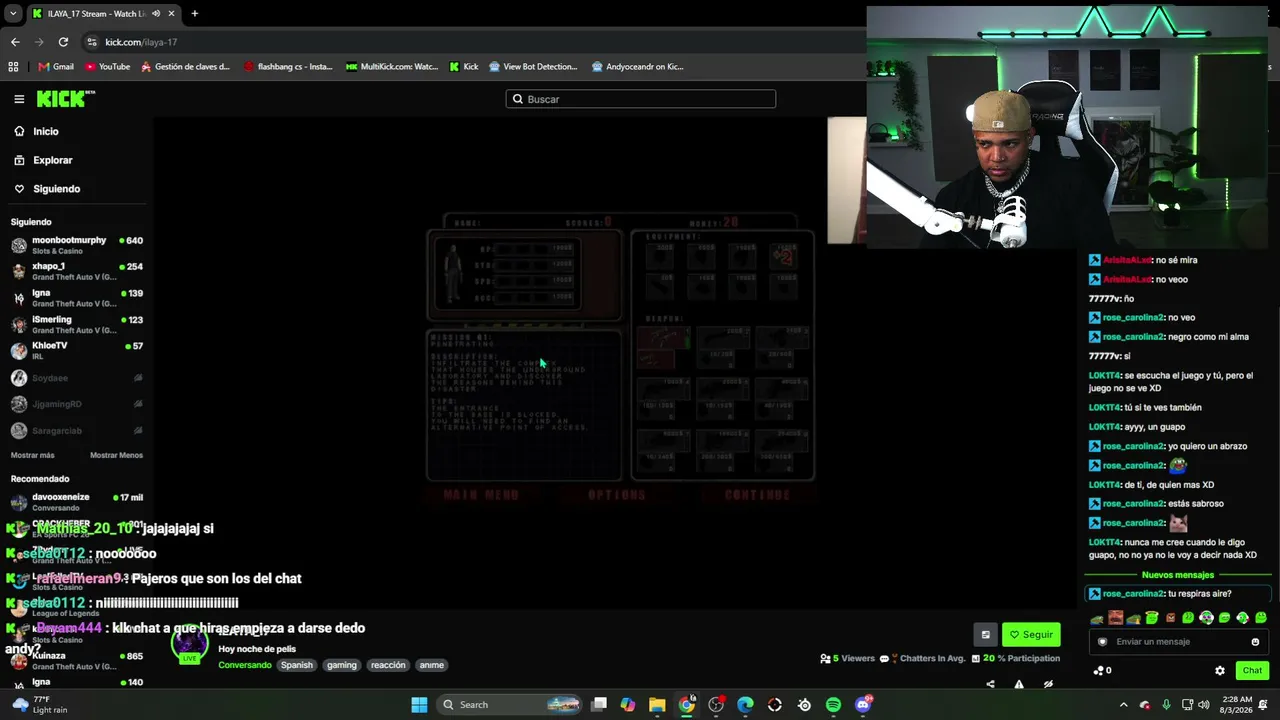Click the Buscar search field
This screenshot has width=1280, height=720.
pyautogui.click(x=641, y=99)
